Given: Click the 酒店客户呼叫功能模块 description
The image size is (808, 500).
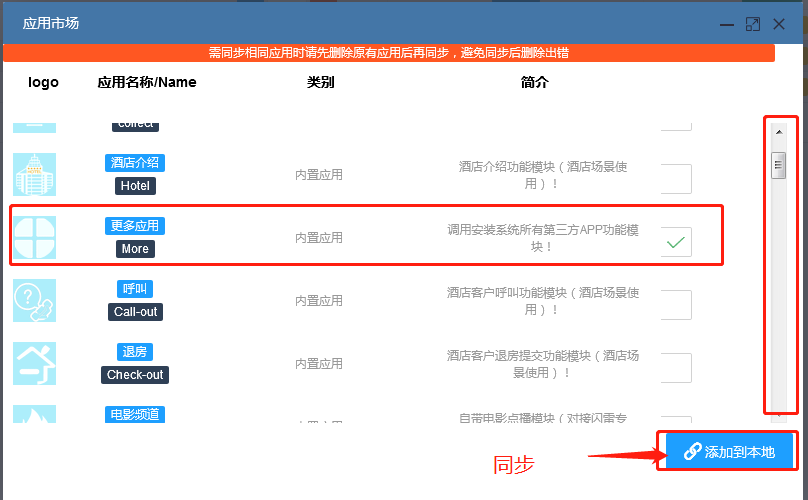Looking at the screenshot, I should pos(543,301).
